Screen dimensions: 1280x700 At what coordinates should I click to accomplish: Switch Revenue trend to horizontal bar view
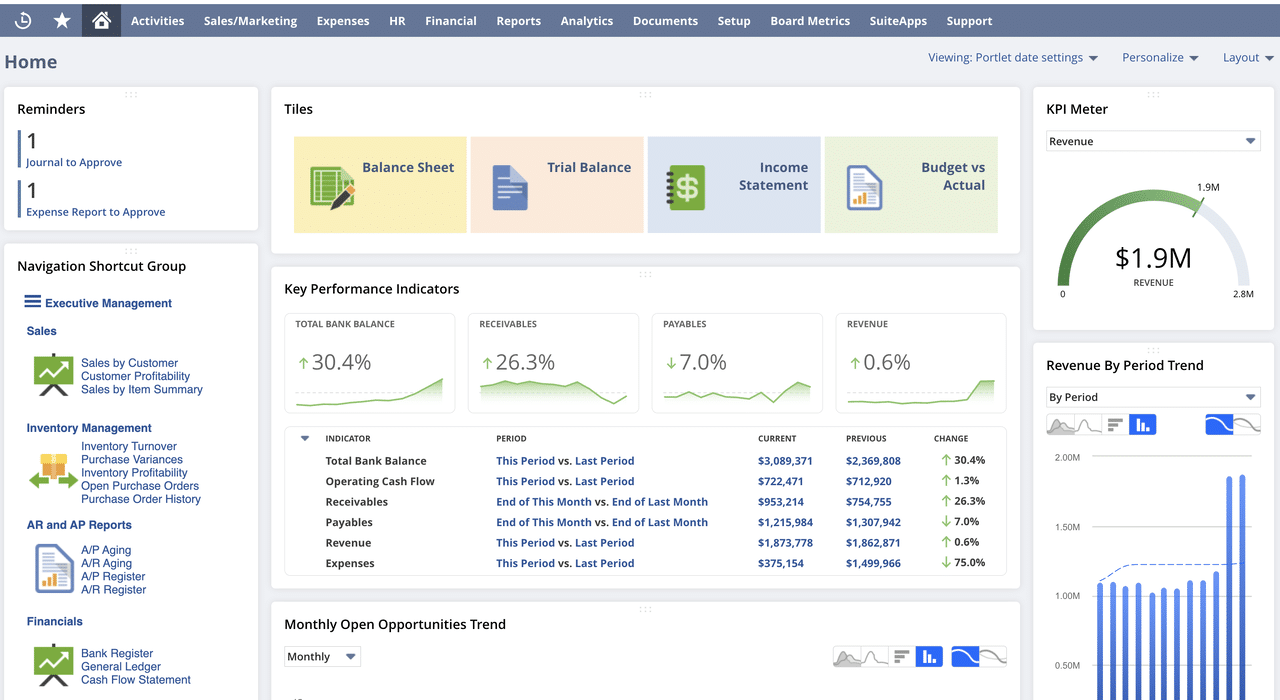point(1115,424)
